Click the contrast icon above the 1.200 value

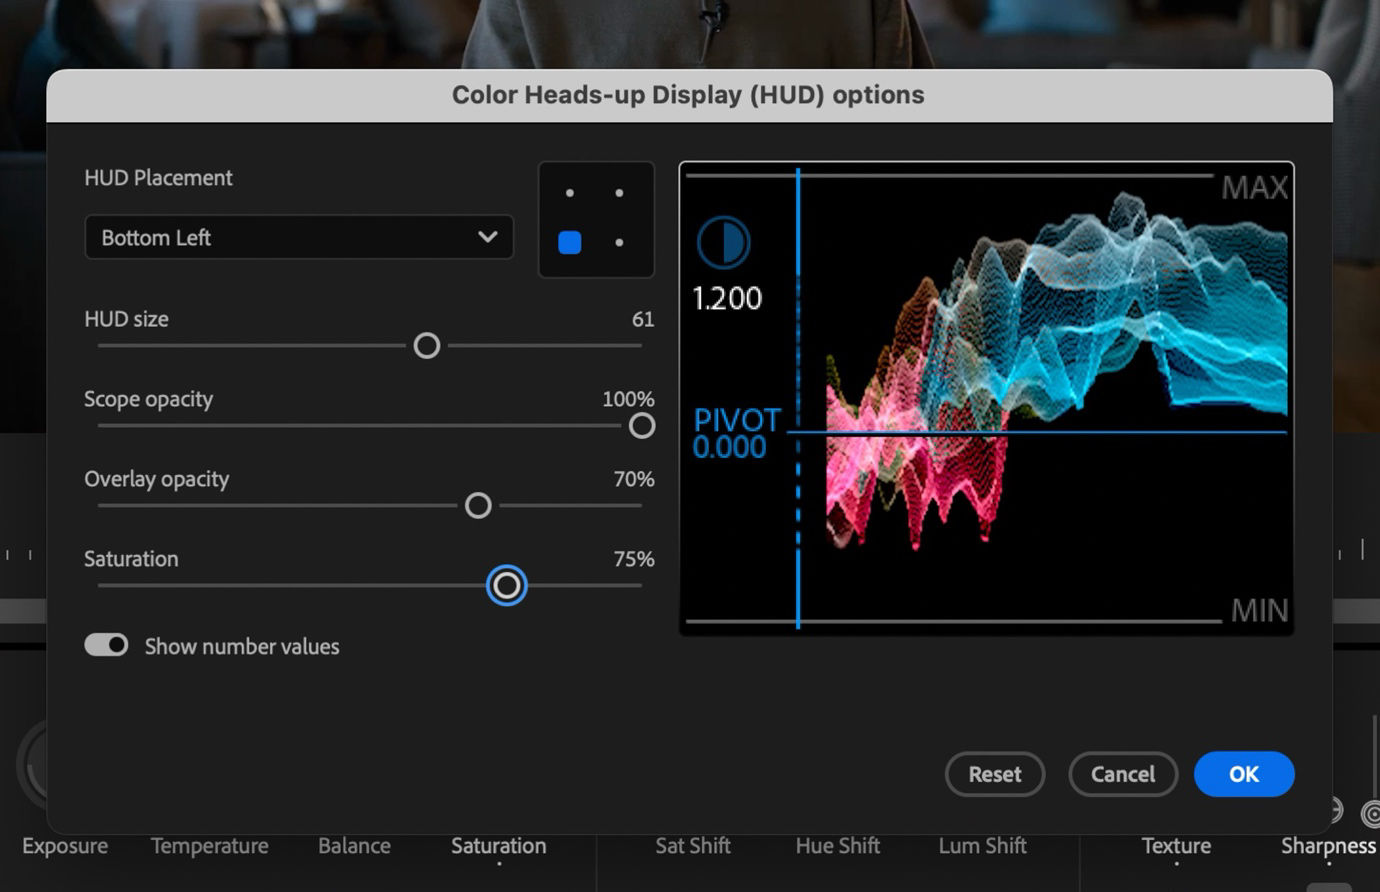(x=723, y=242)
